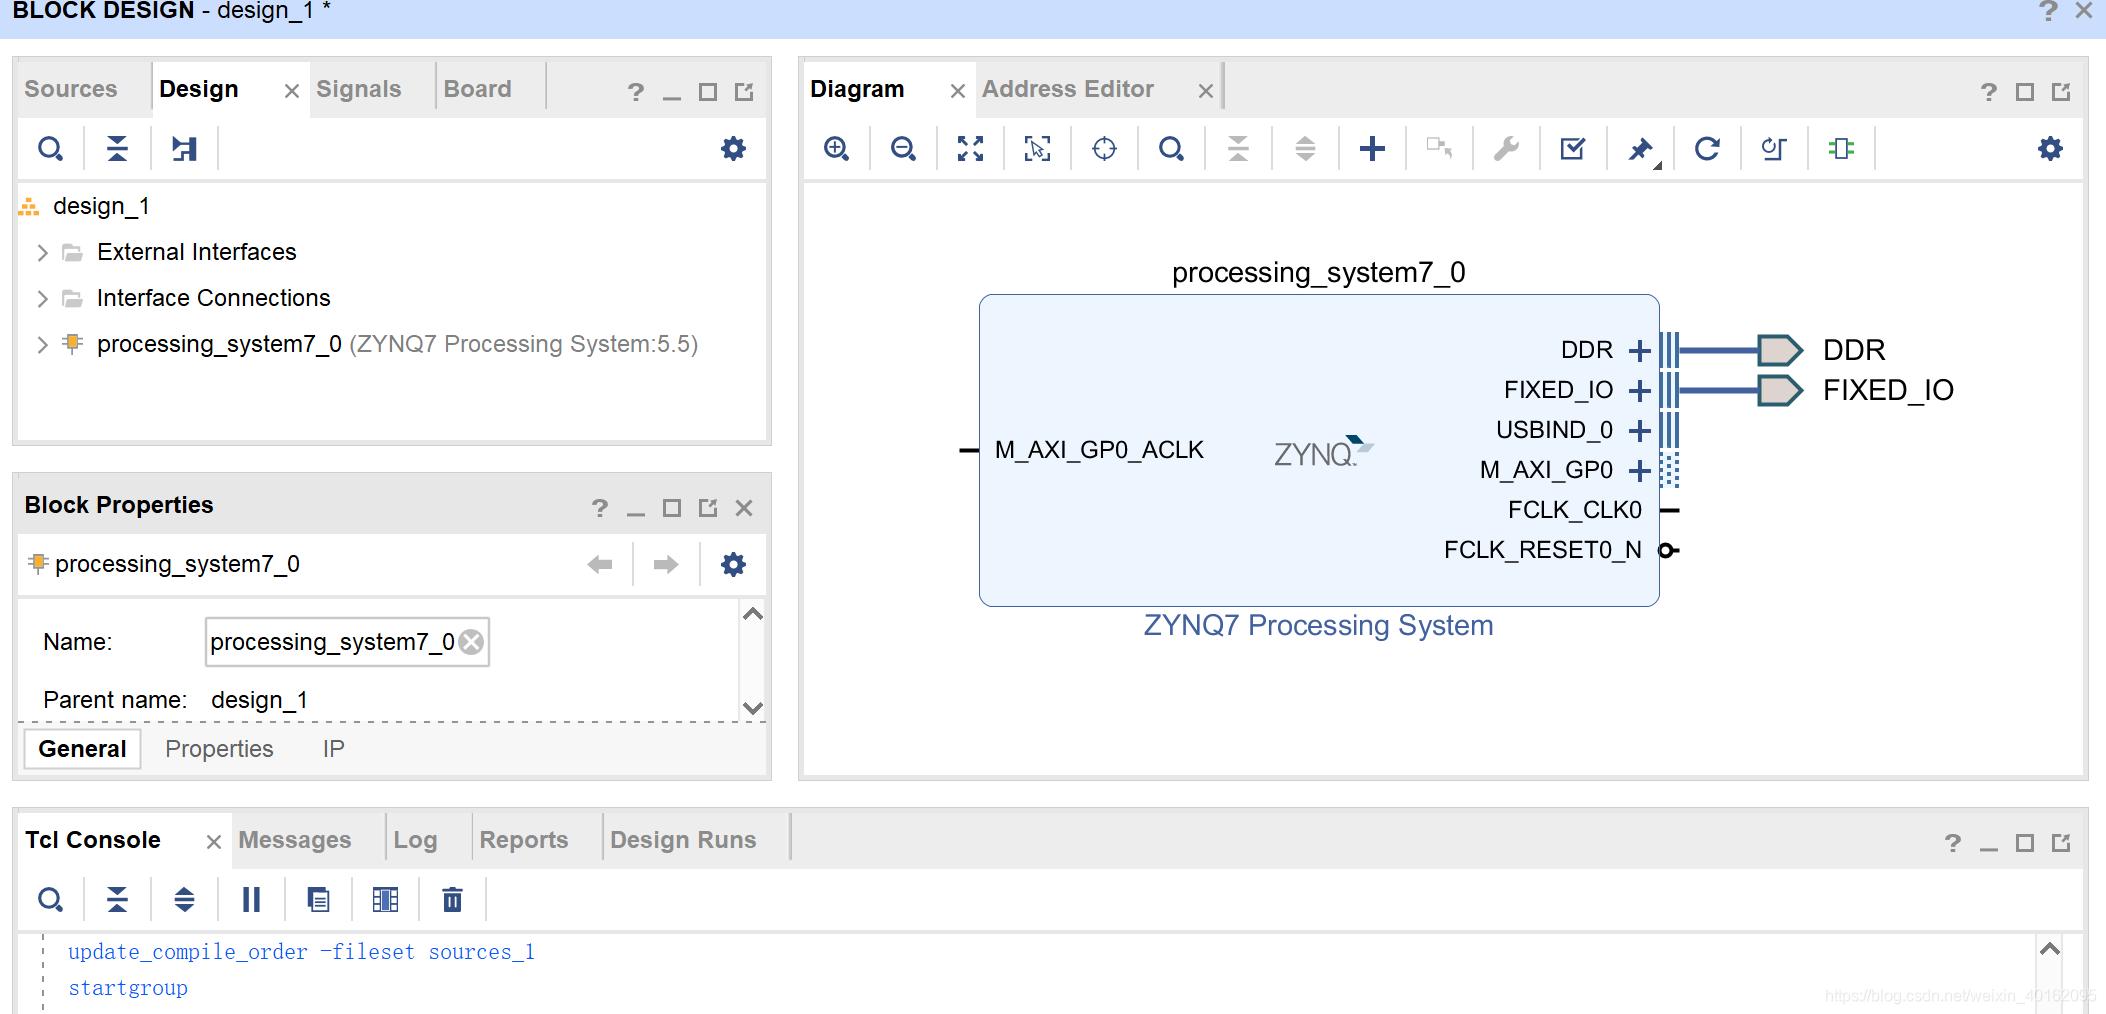This screenshot has width=2106, height=1014.
Task: Collapse all in Design panel toolbar
Action: [117, 149]
